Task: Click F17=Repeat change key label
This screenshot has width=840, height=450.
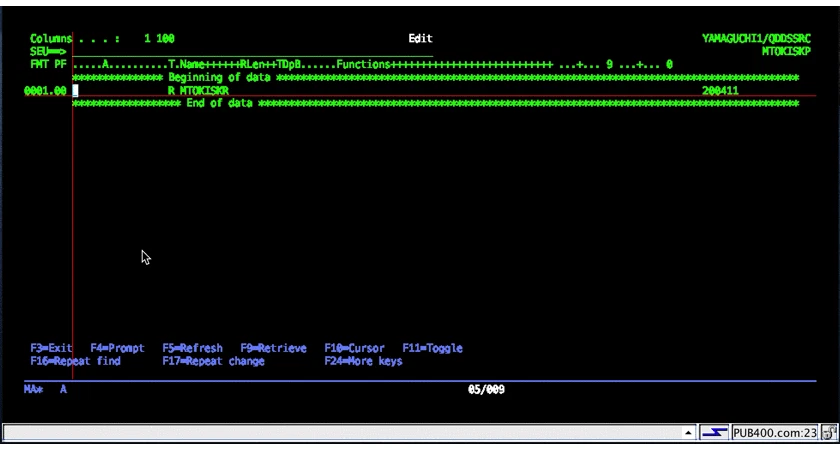Action: (x=213, y=361)
